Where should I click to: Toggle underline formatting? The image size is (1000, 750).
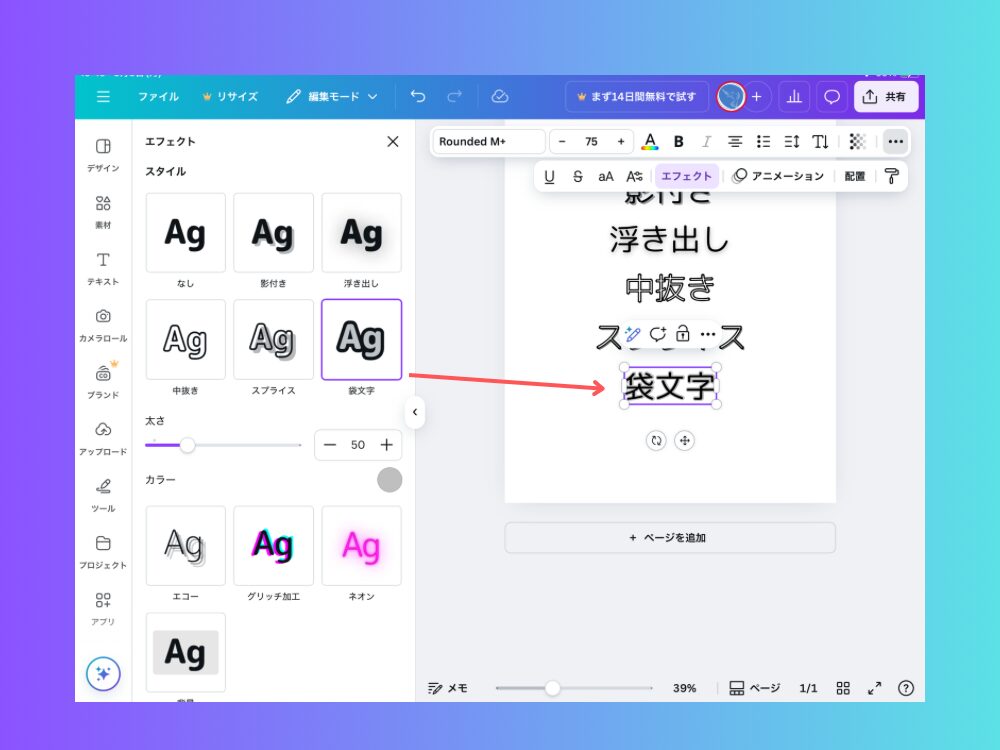[x=549, y=177]
